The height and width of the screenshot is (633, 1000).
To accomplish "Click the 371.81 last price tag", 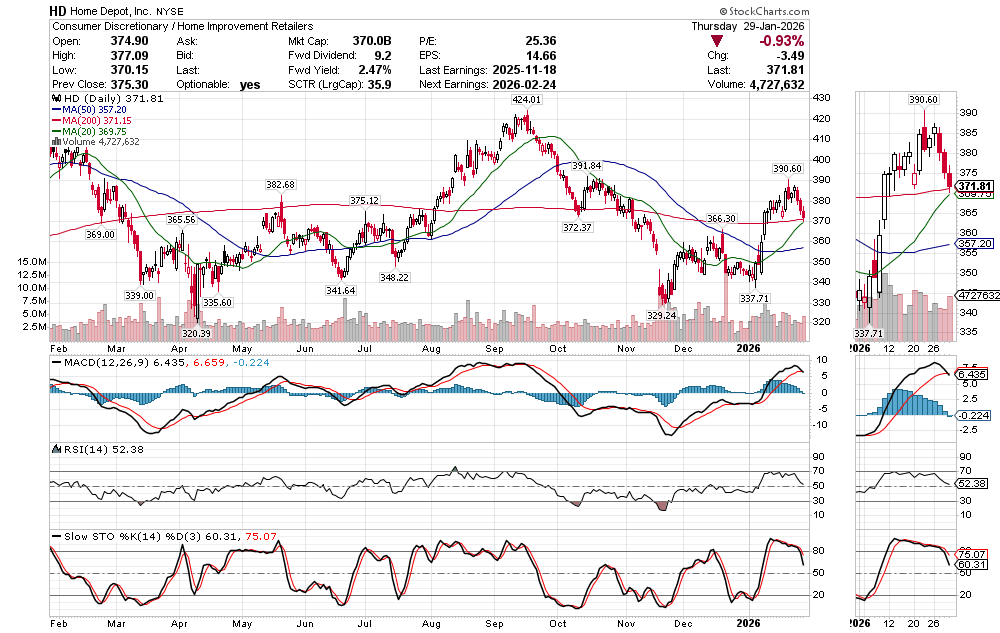I will pos(973,186).
